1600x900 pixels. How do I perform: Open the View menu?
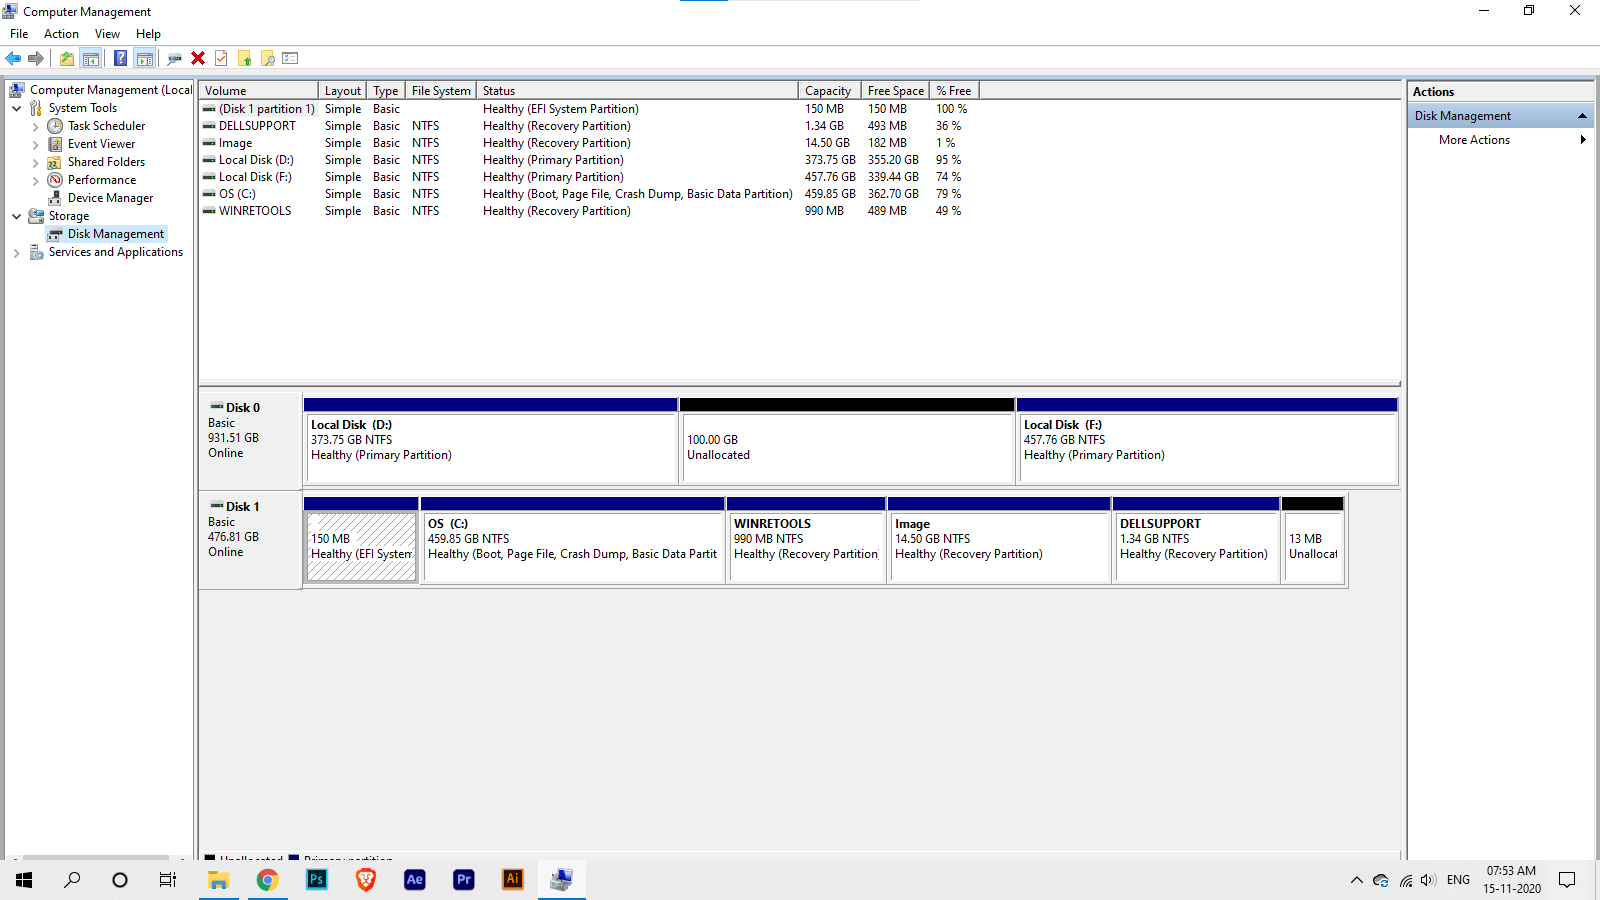[x=107, y=33]
